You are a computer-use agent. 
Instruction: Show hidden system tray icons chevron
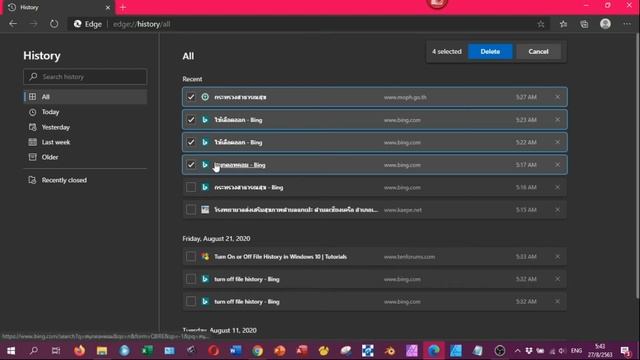coord(518,351)
